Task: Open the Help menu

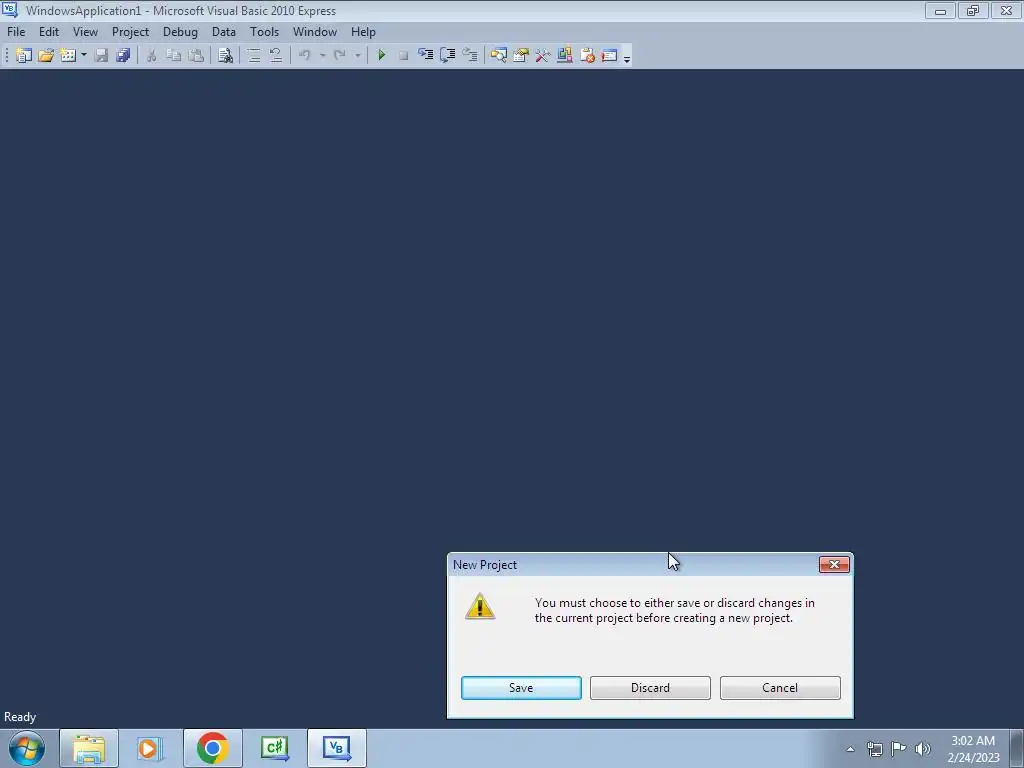Action: point(363,32)
